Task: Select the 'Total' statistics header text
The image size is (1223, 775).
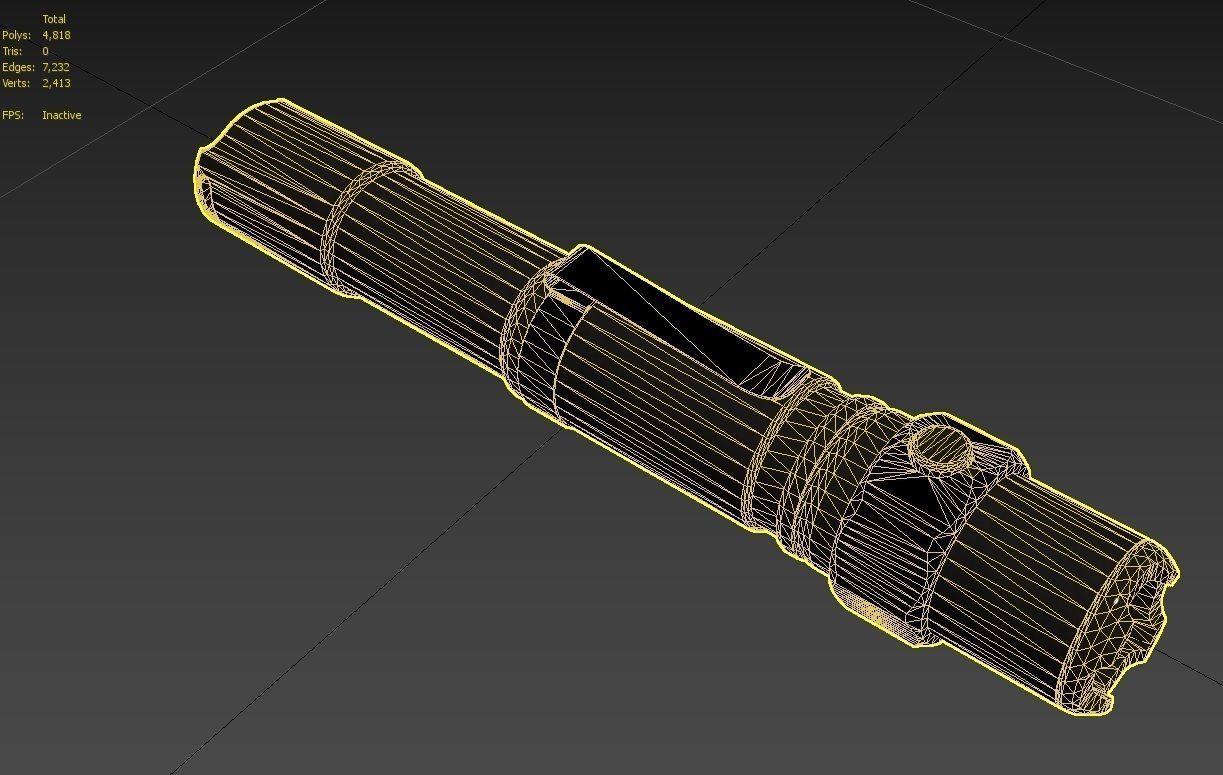Action: (x=54, y=19)
